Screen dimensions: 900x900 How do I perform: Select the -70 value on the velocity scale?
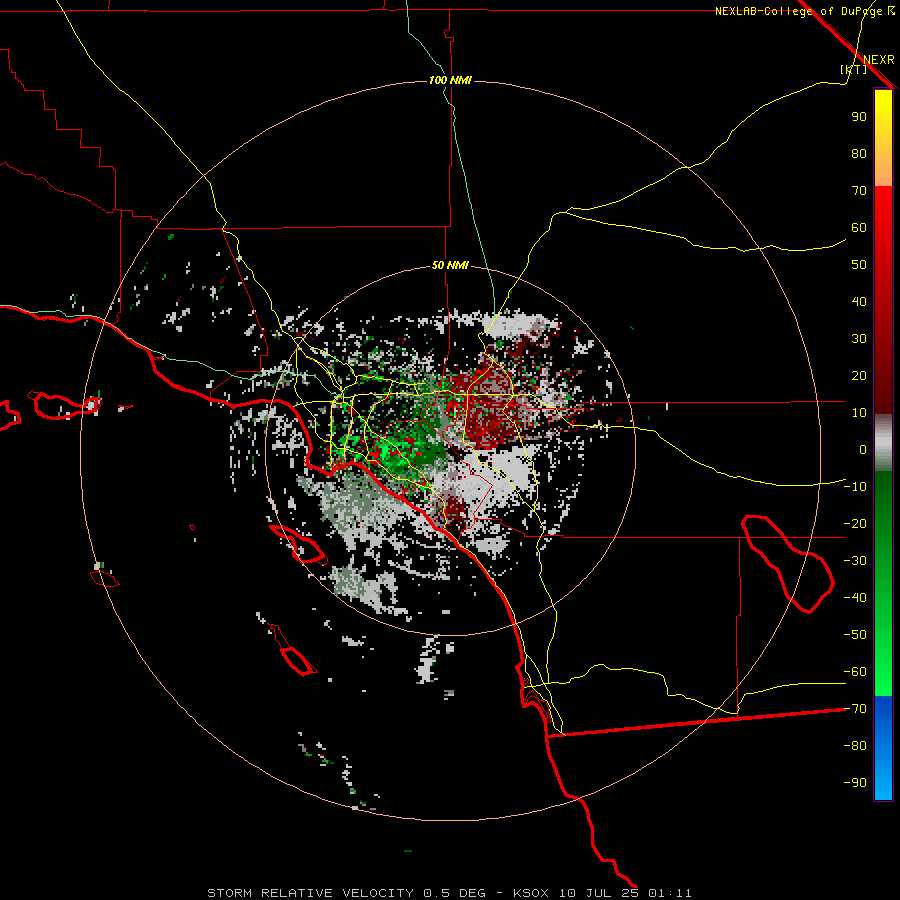[x=855, y=709]
